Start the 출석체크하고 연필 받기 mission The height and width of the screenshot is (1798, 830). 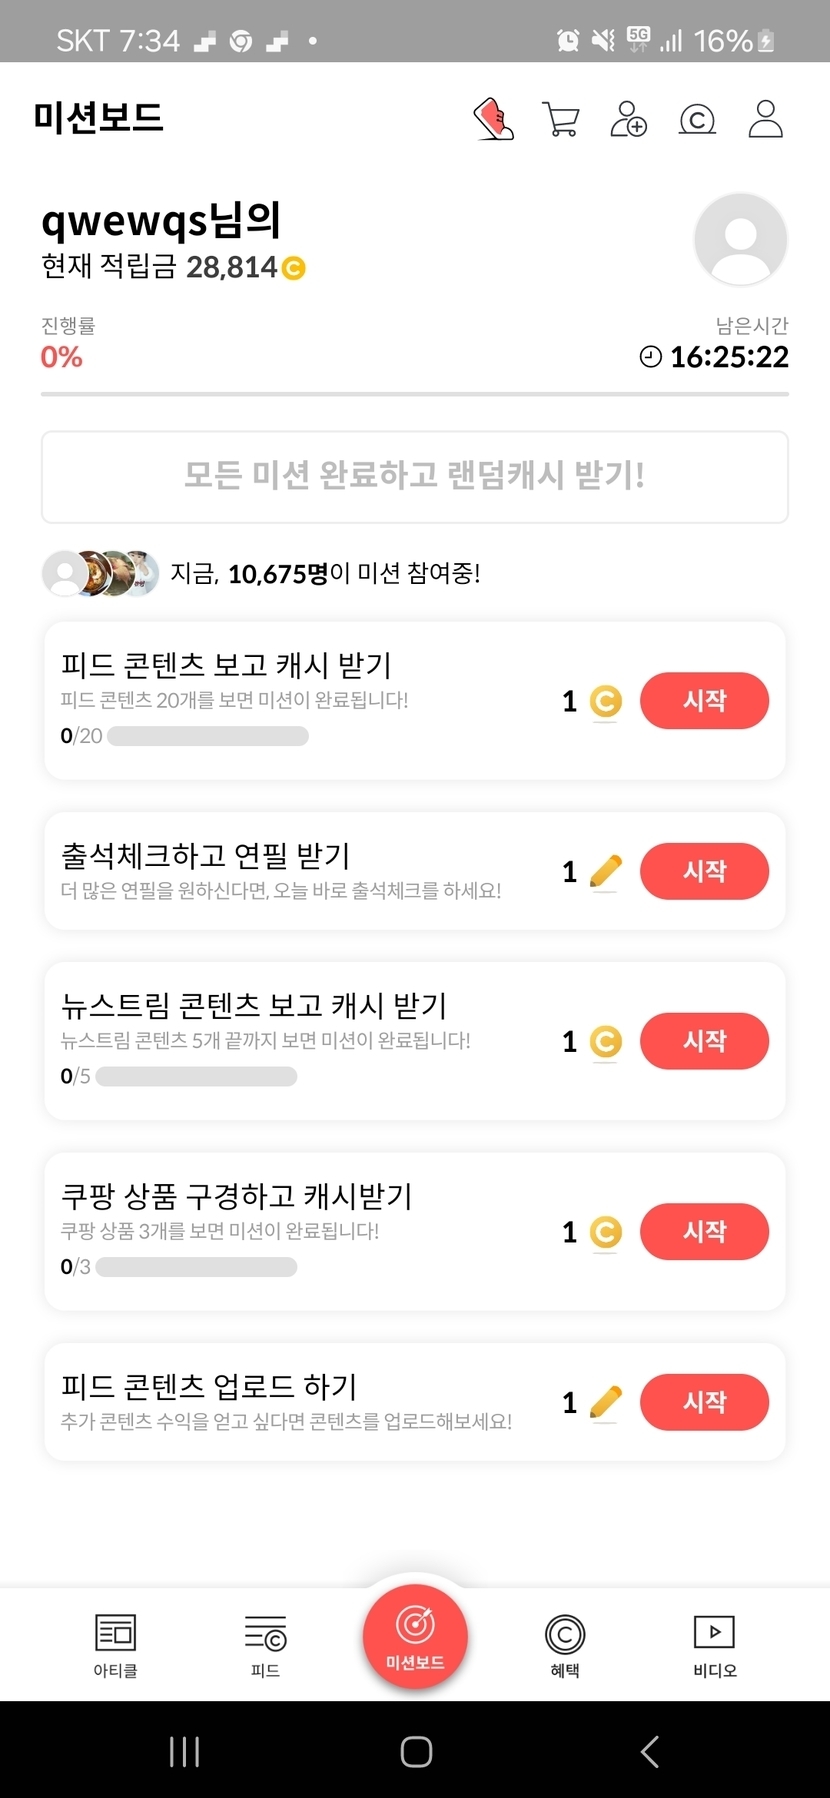coord(704,871)
